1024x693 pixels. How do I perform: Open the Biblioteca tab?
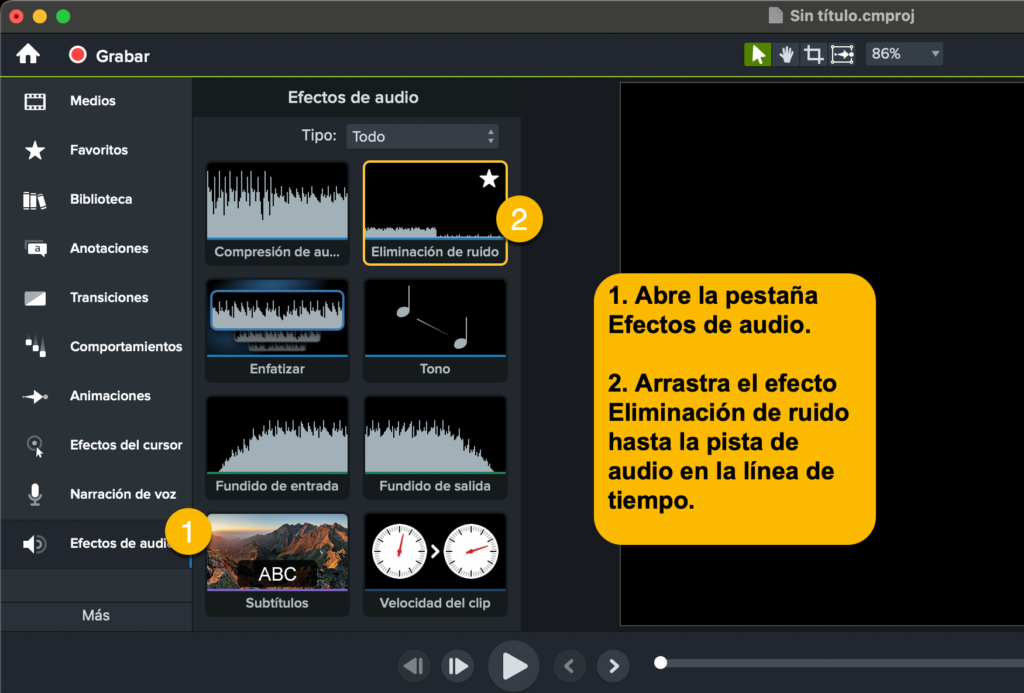[x=96, y=199]
